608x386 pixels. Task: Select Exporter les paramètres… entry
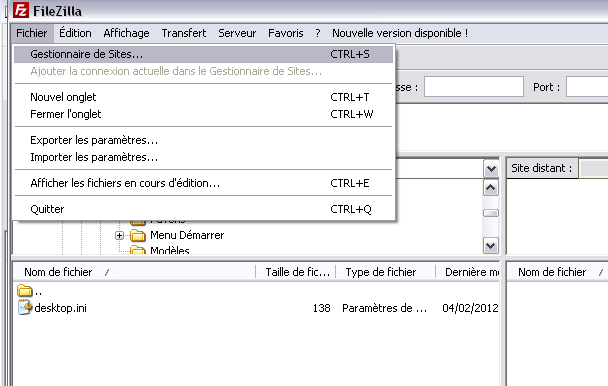tap(204, 140)
